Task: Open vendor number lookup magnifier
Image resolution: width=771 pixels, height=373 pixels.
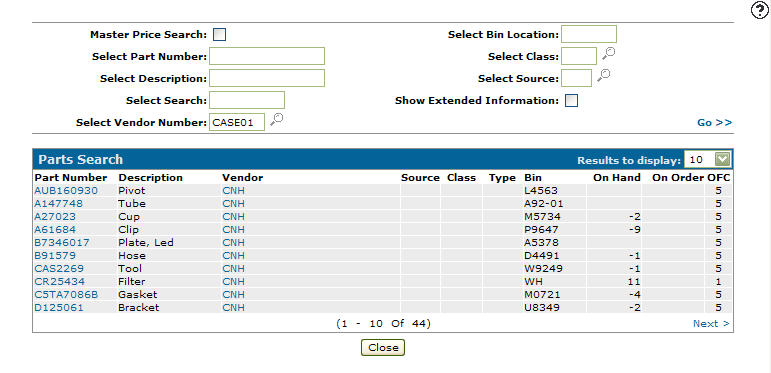Action: point(277,118)
